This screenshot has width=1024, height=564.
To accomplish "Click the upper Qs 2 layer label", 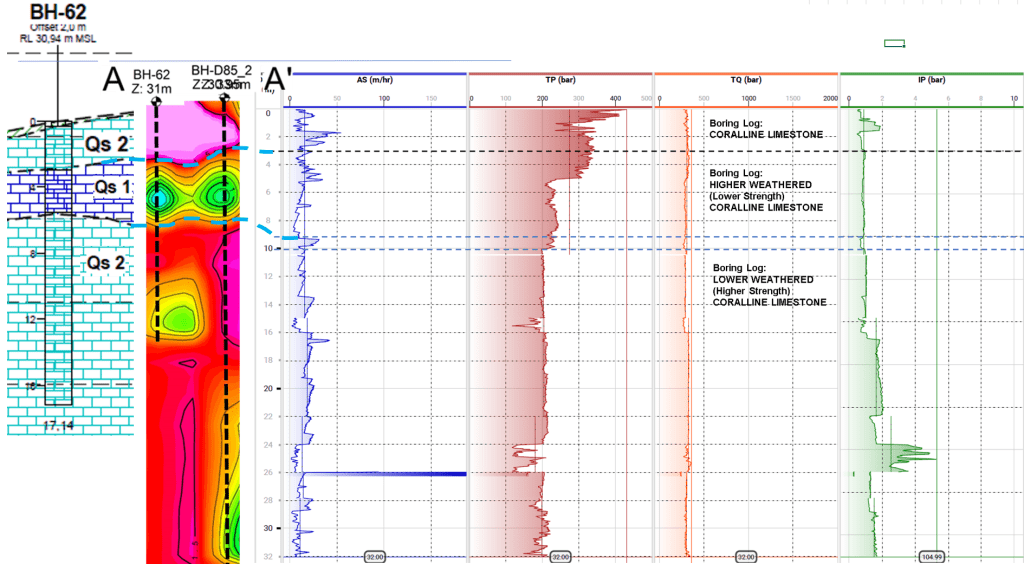I will pyautogui.click(x=106, y=144).
